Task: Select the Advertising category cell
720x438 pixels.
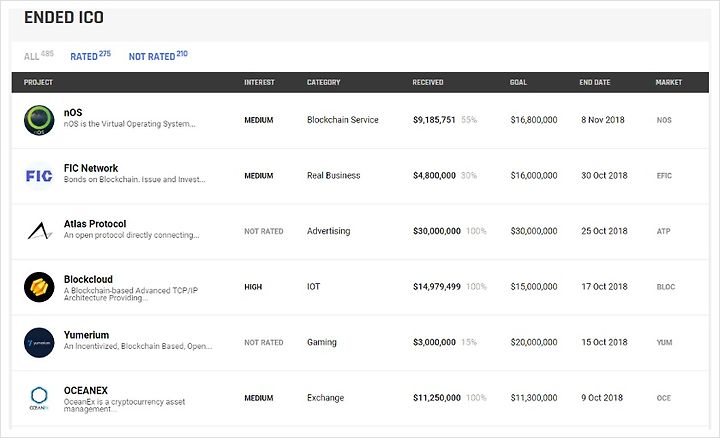Action: pyautogui.click(x=328, y=231)
